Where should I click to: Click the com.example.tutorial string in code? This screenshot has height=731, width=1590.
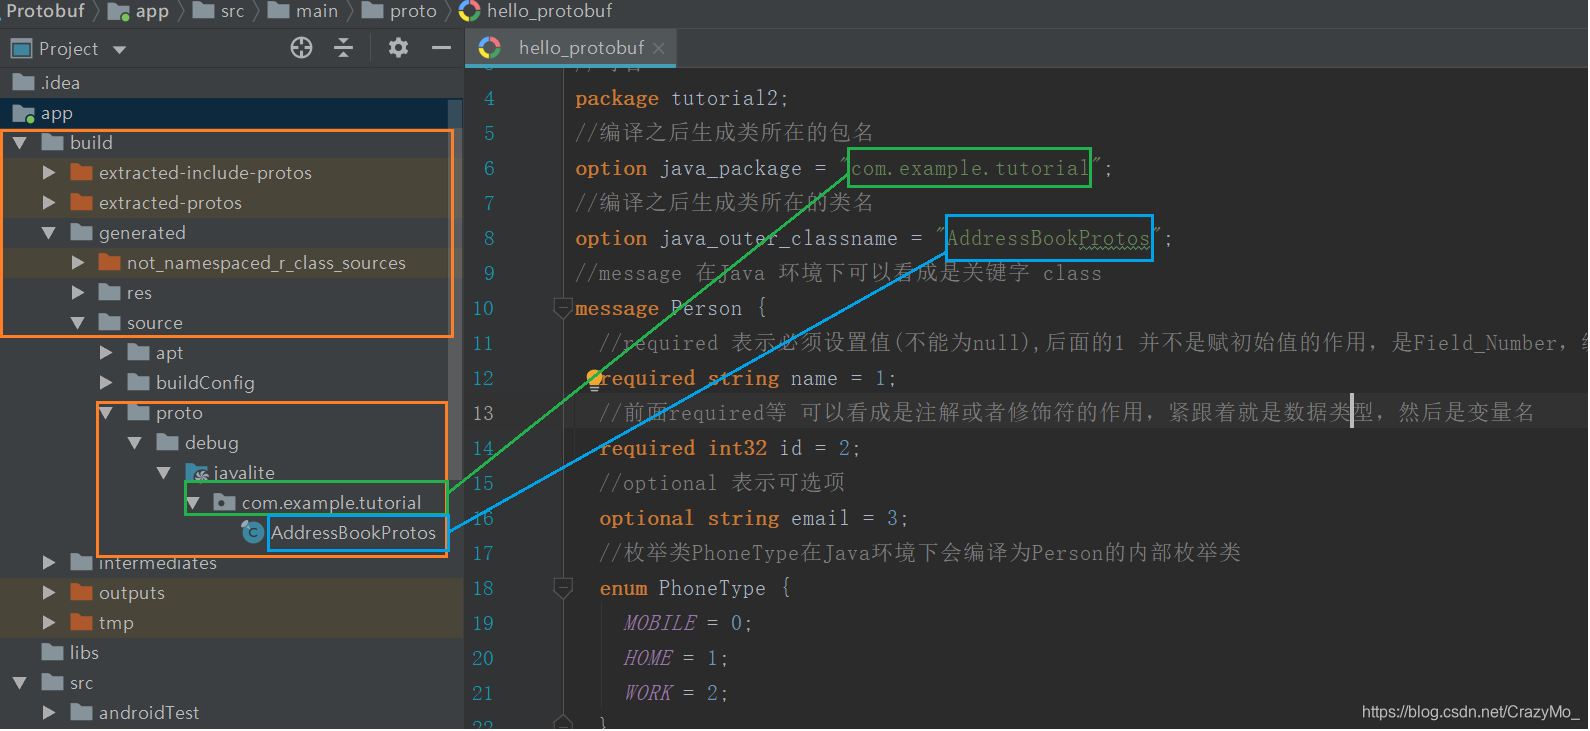coord(970,168)
